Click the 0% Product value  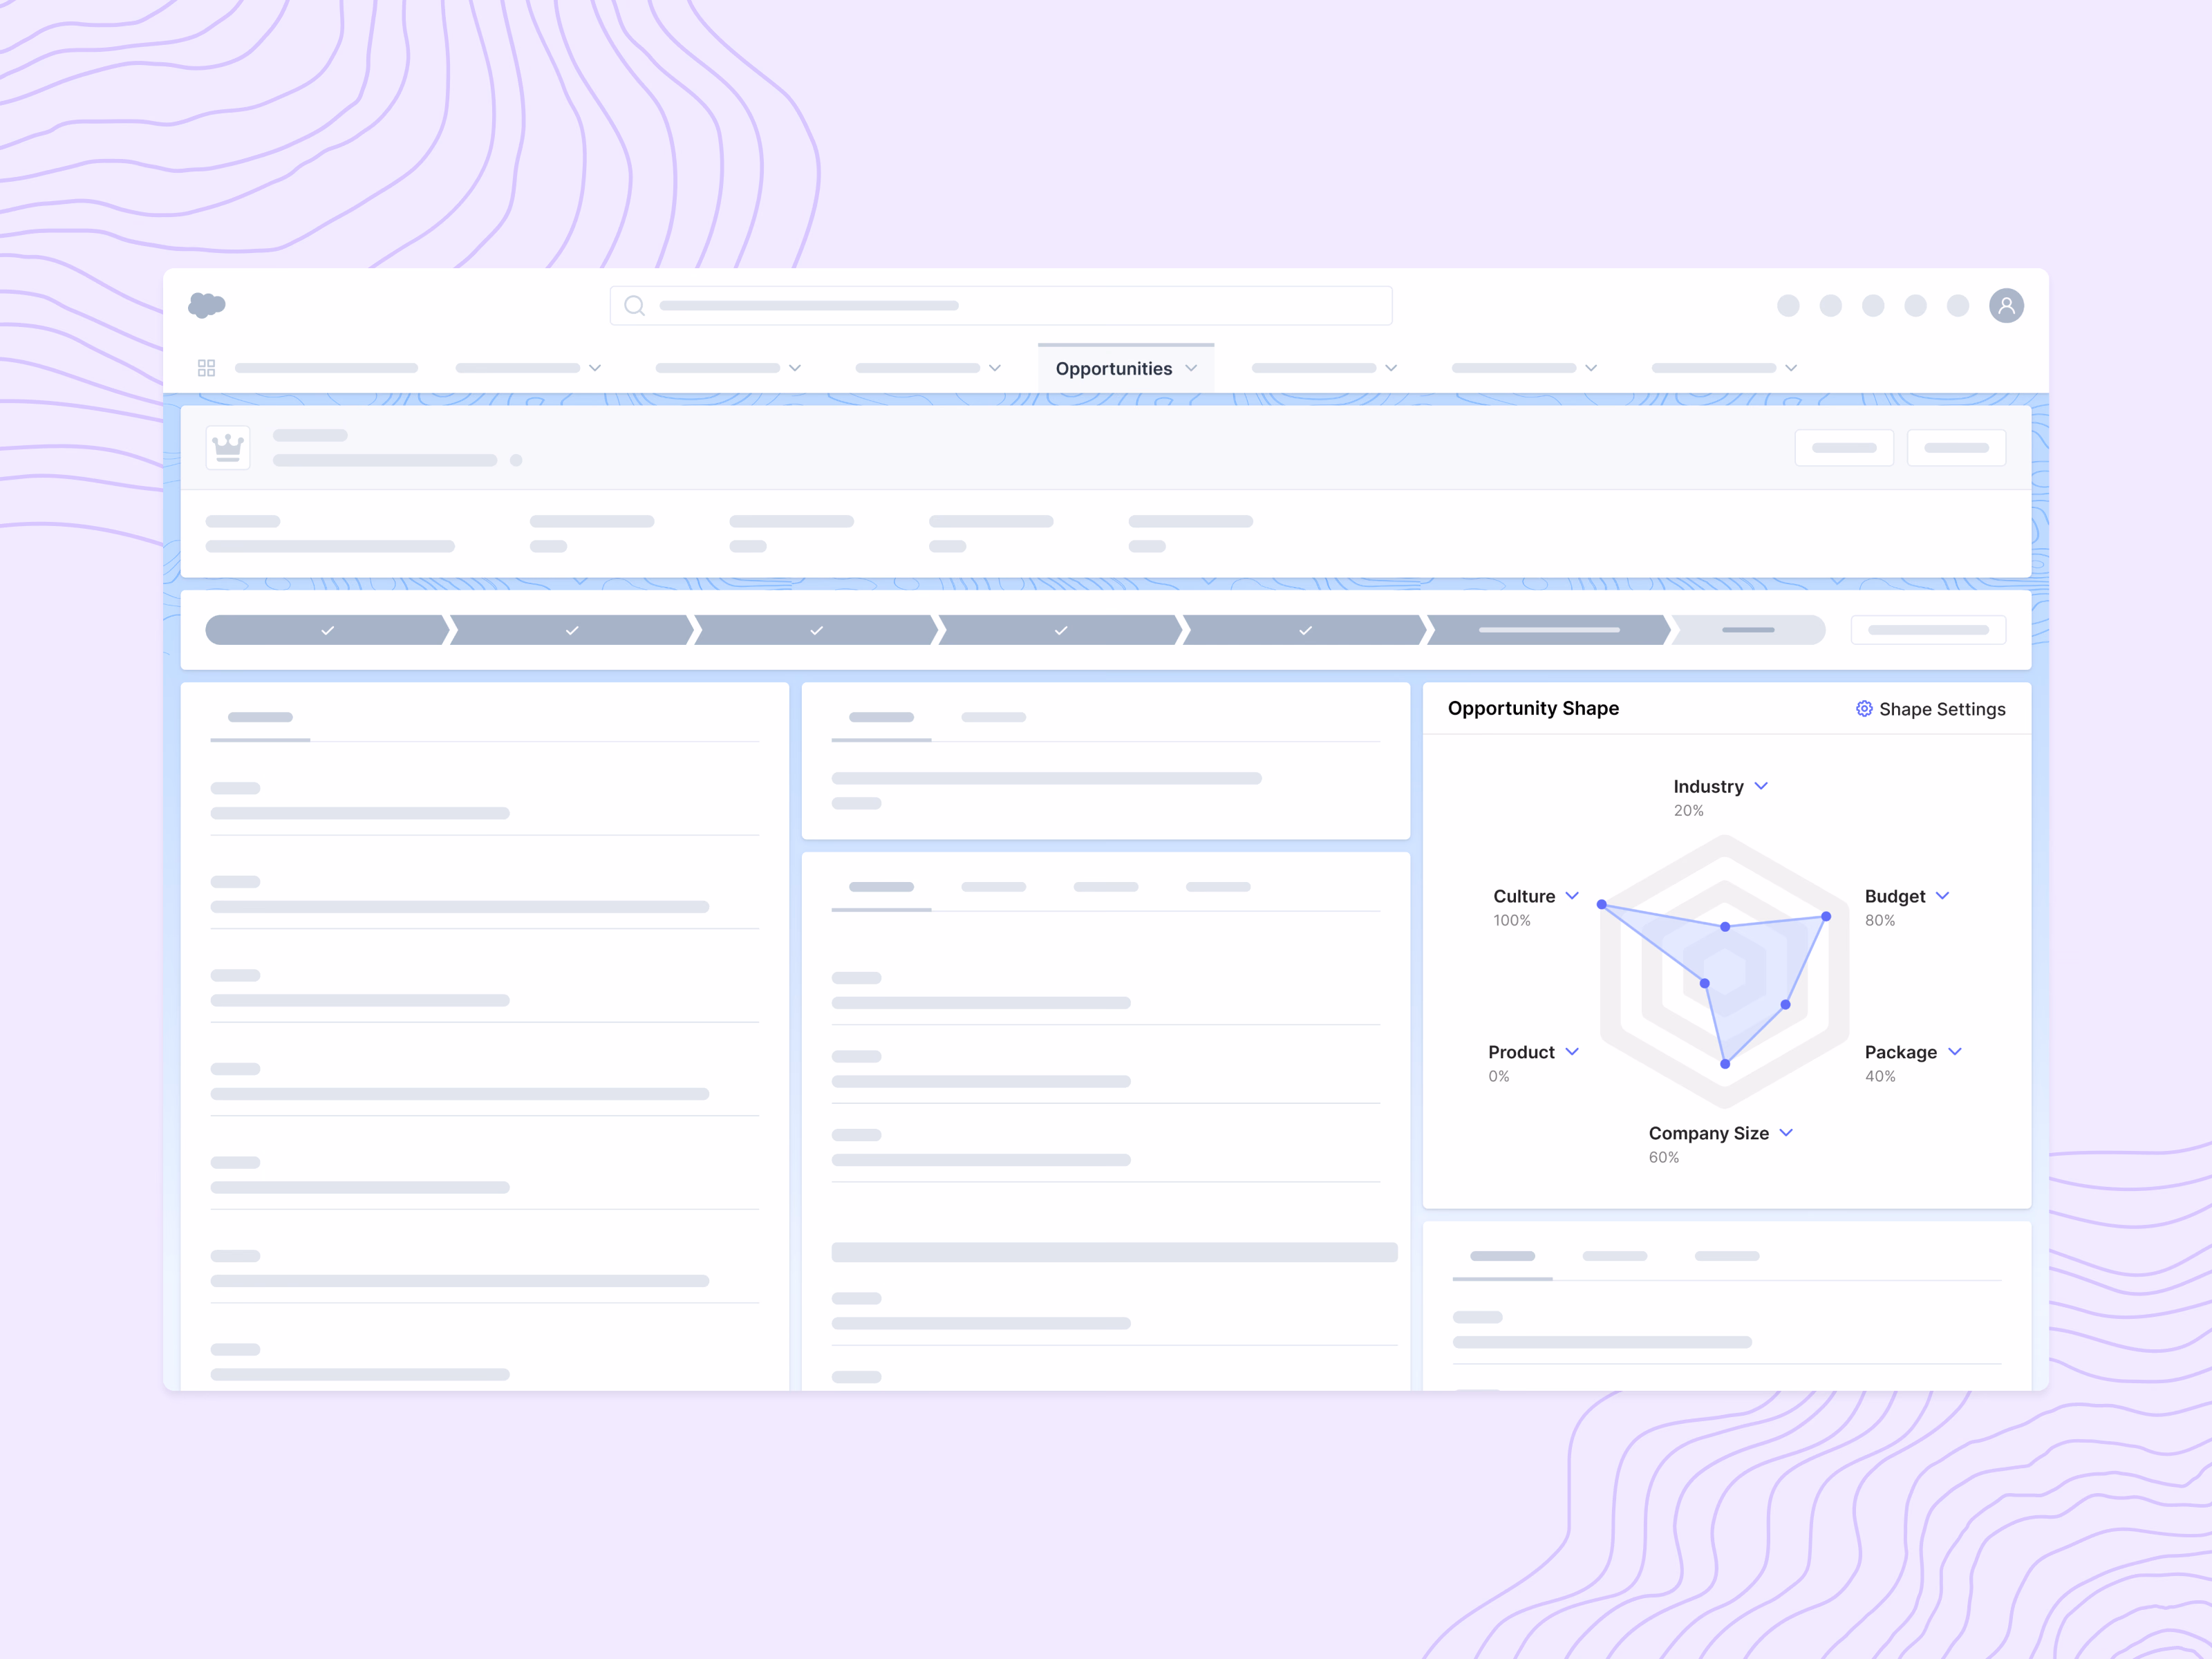(x=1498, y=1076)
